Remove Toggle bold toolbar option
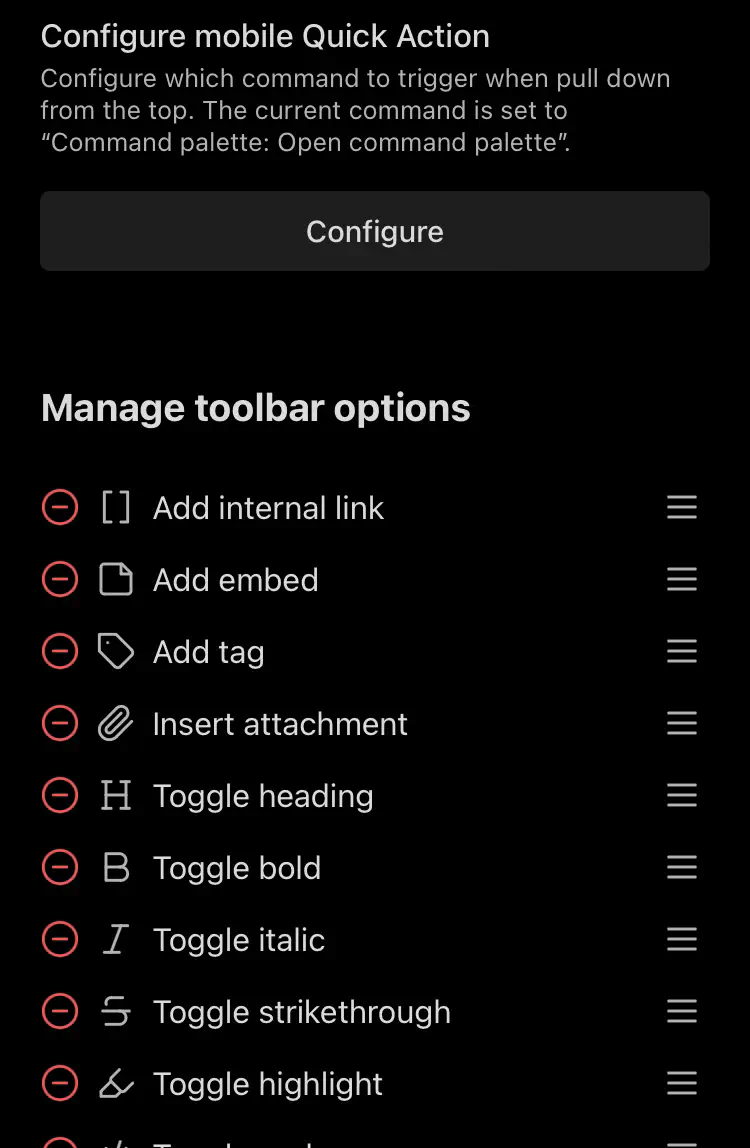This screenshot has width=750, height=1148. coord(60,868)
